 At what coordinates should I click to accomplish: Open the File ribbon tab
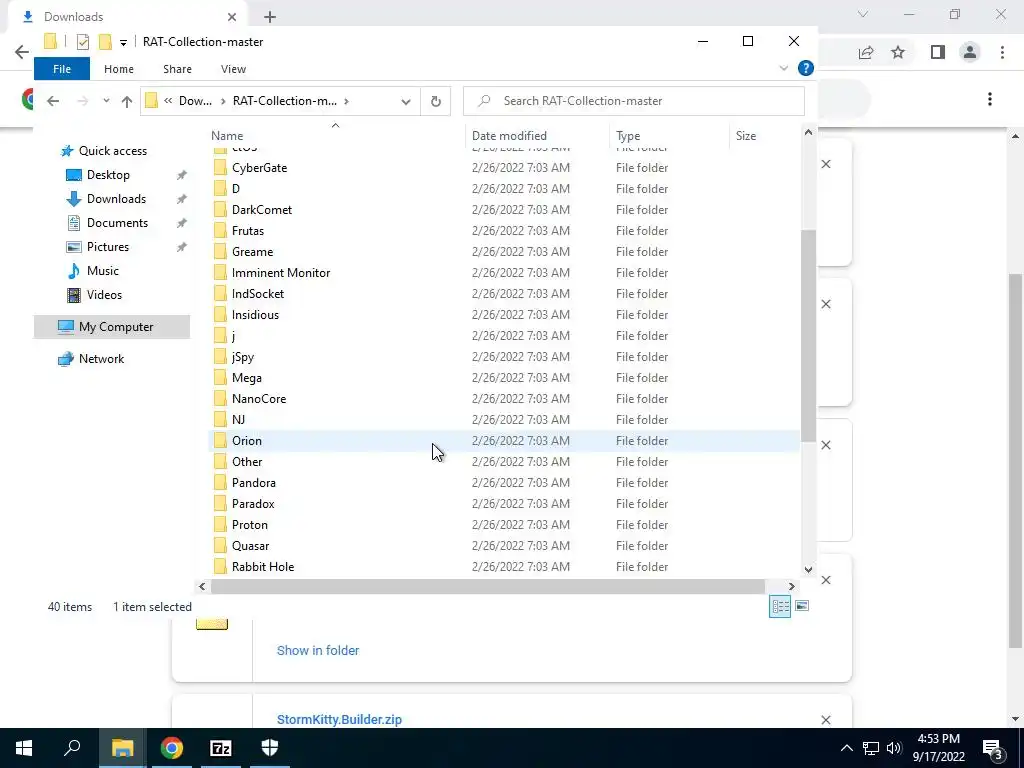[x=62, y=69]
